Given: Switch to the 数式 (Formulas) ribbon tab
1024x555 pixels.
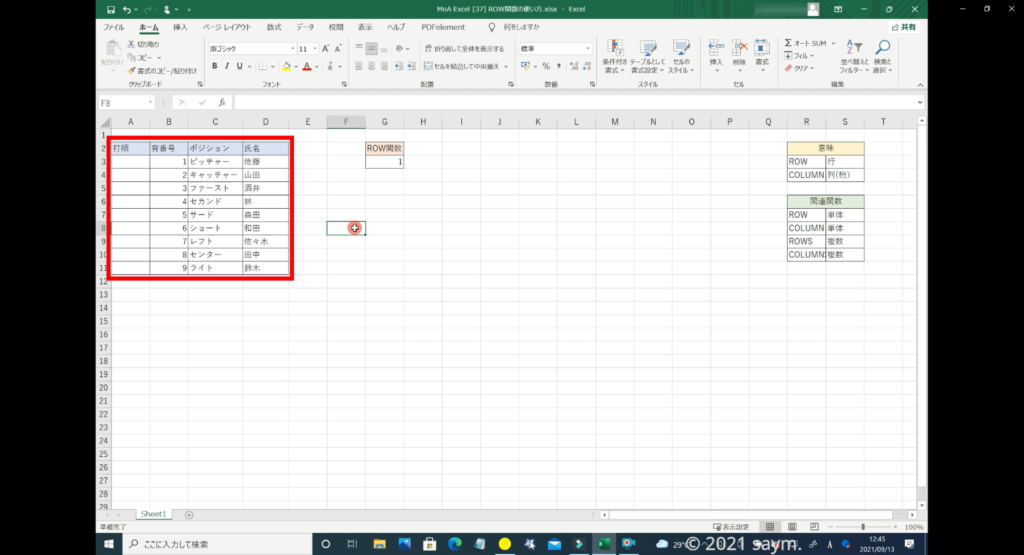Looking at the screenshot, I should coord(274,27).
